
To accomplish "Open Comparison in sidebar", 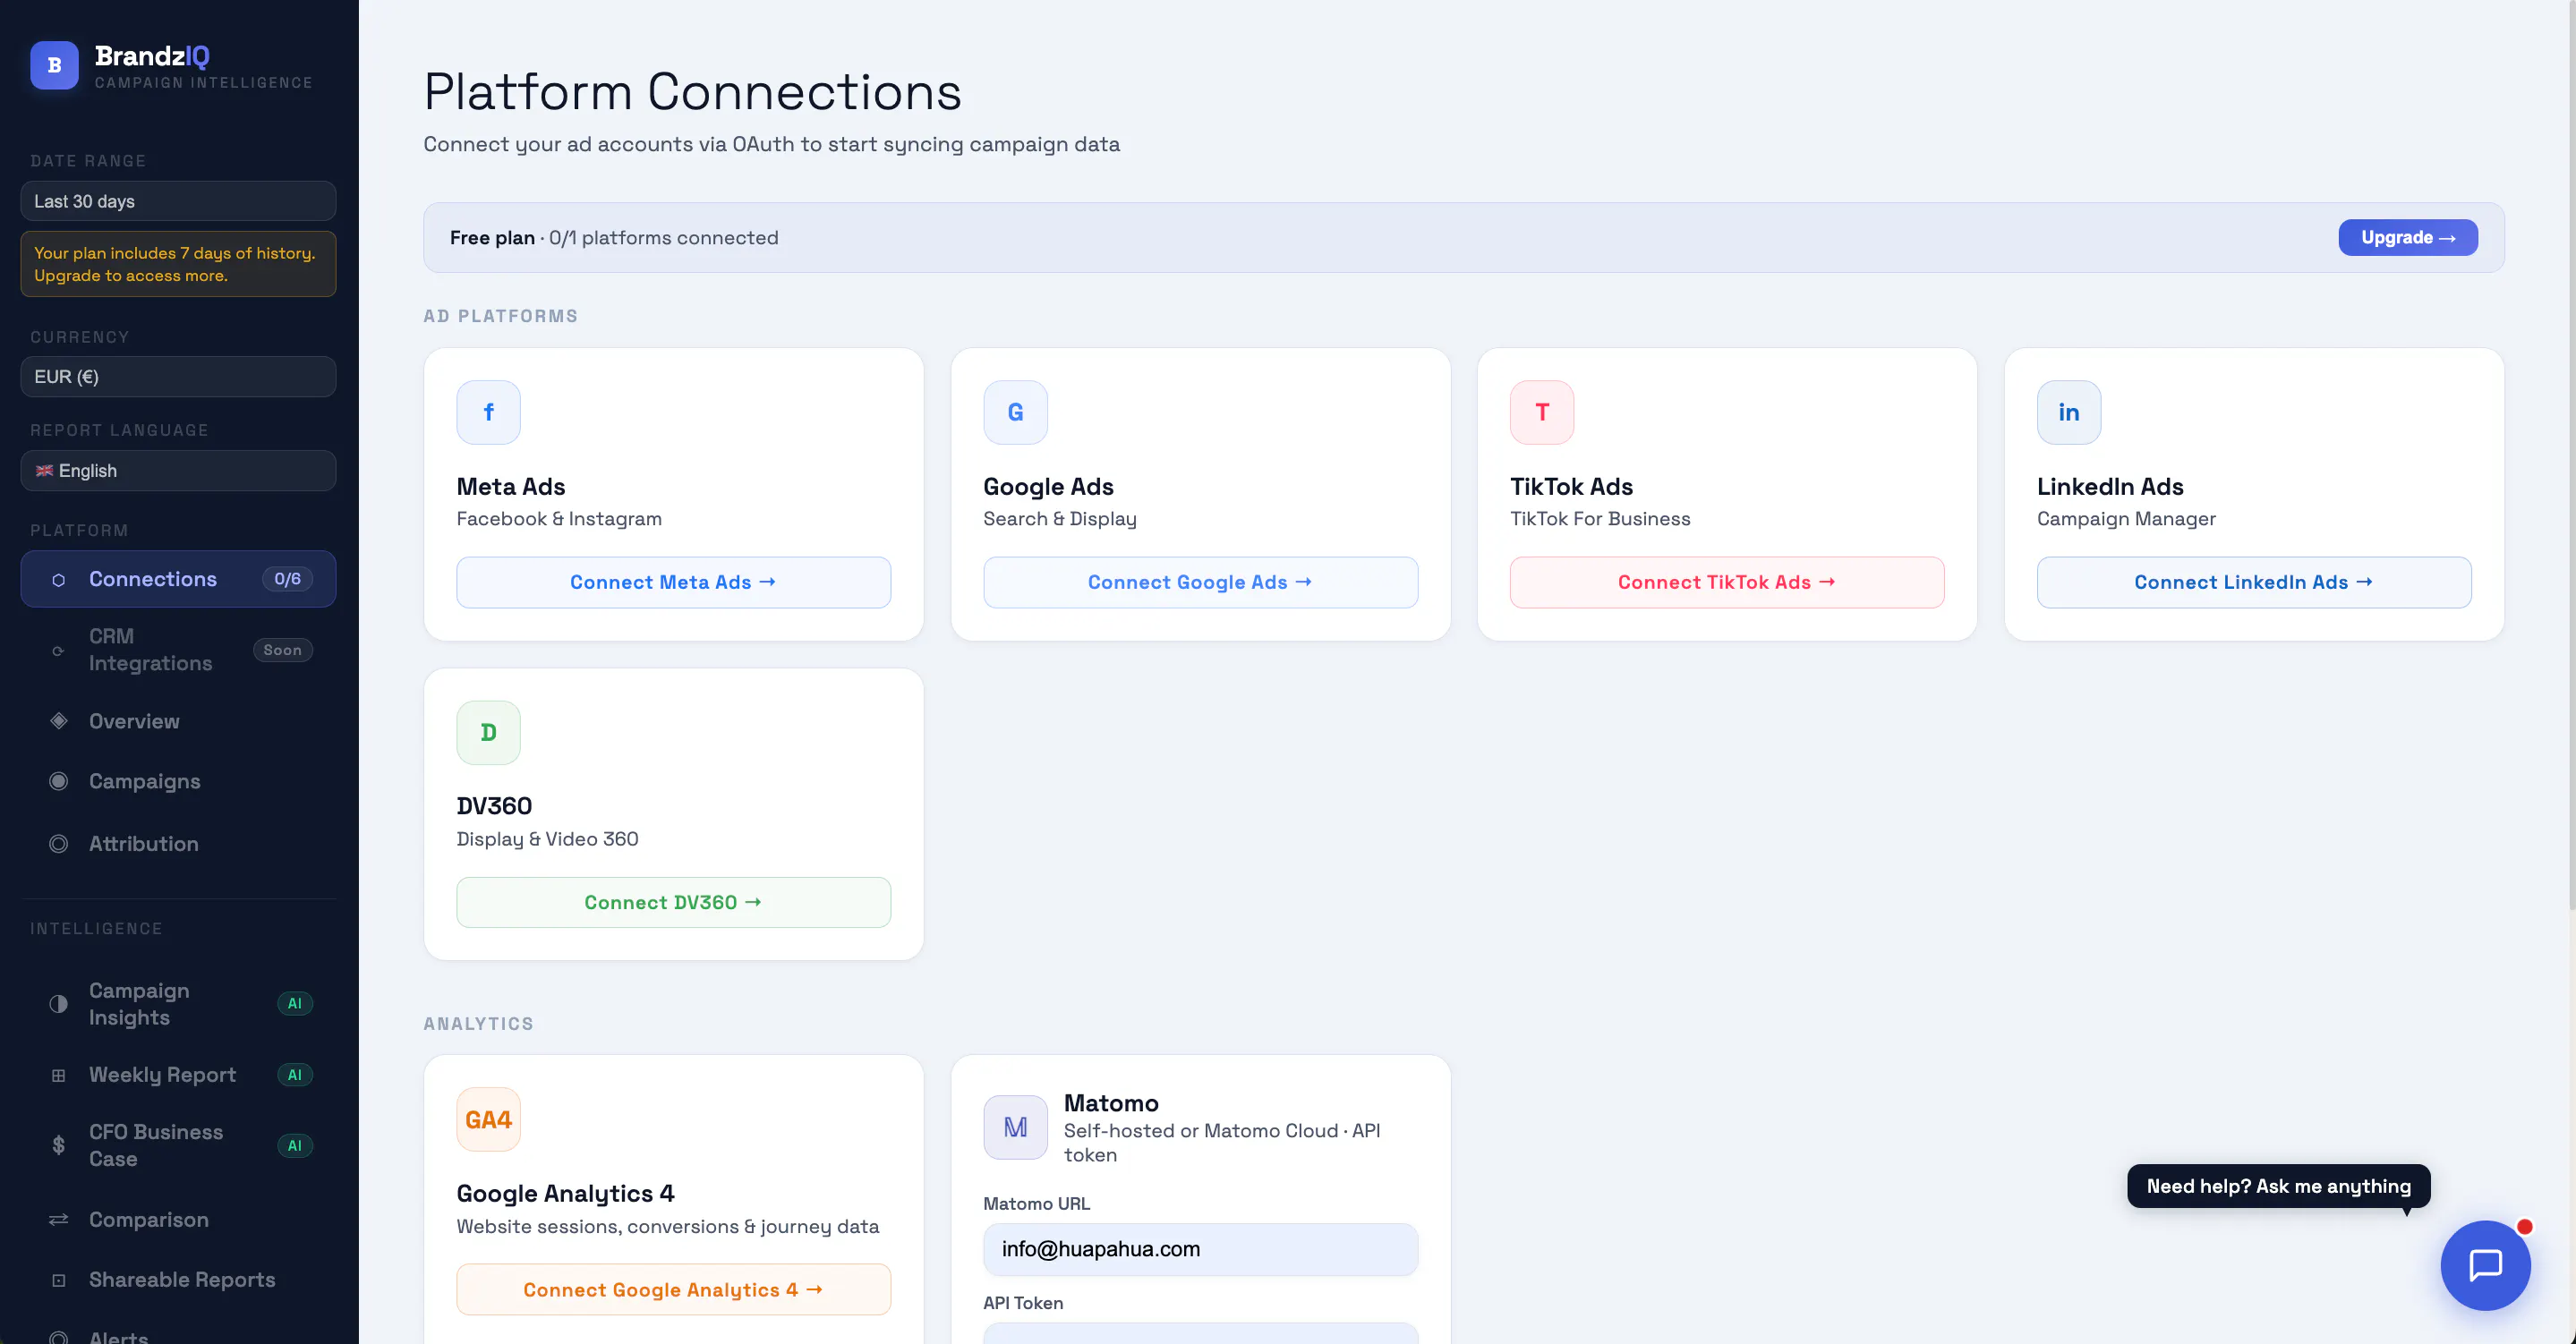I will tap(178, 1219).
